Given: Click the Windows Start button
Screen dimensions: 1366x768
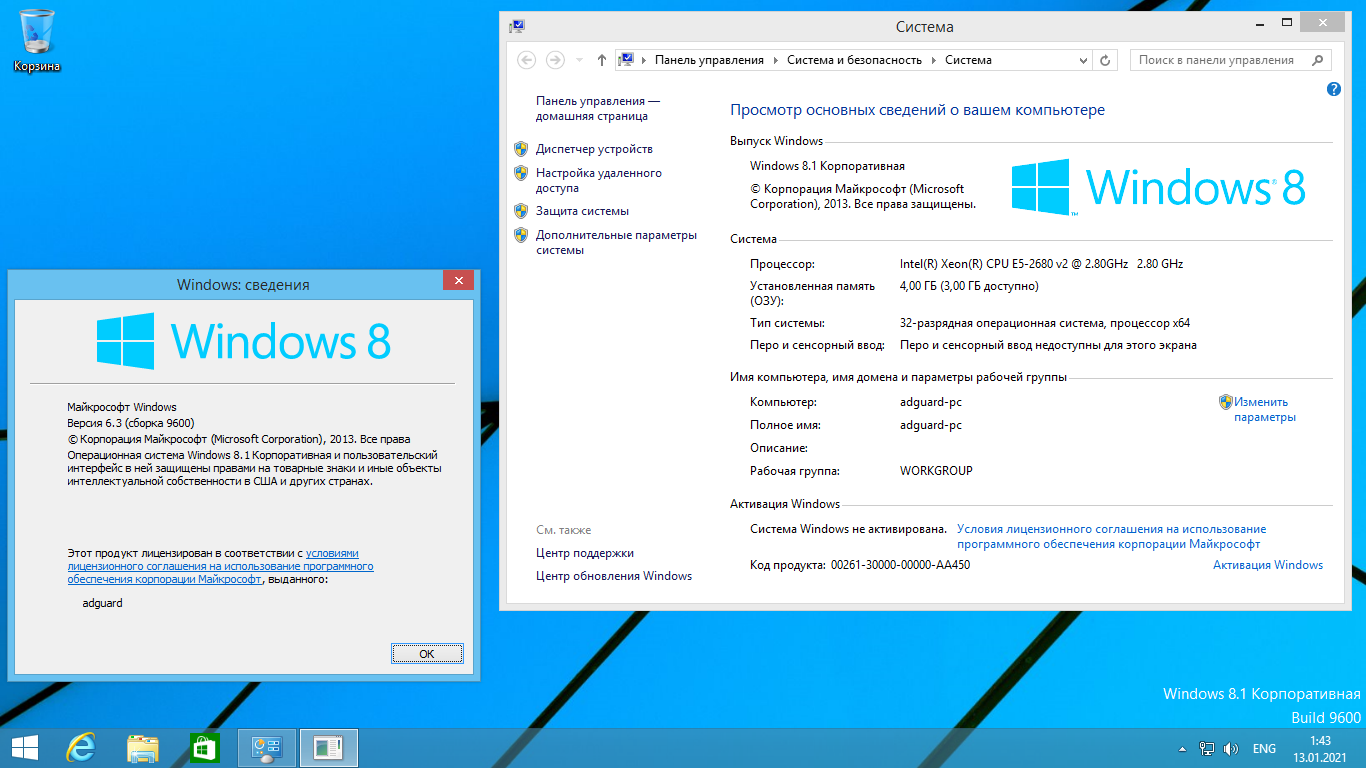Looking at the screenshot, I should (x=24, y=747).
